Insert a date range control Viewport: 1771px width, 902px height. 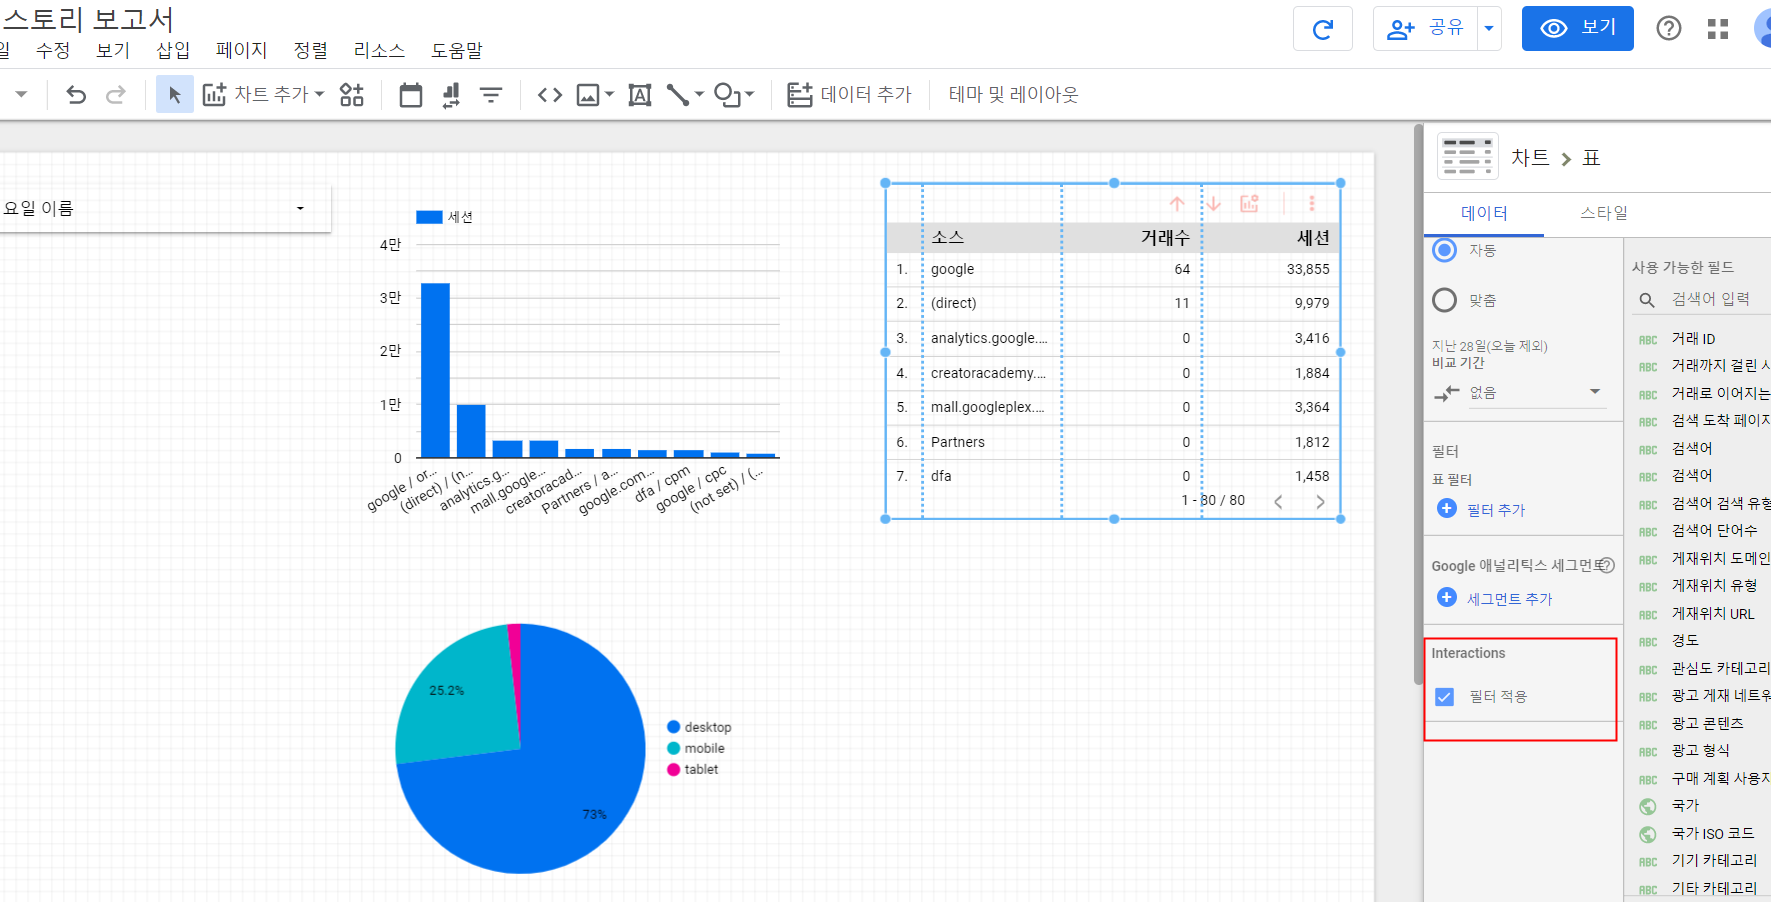(411, 95)
